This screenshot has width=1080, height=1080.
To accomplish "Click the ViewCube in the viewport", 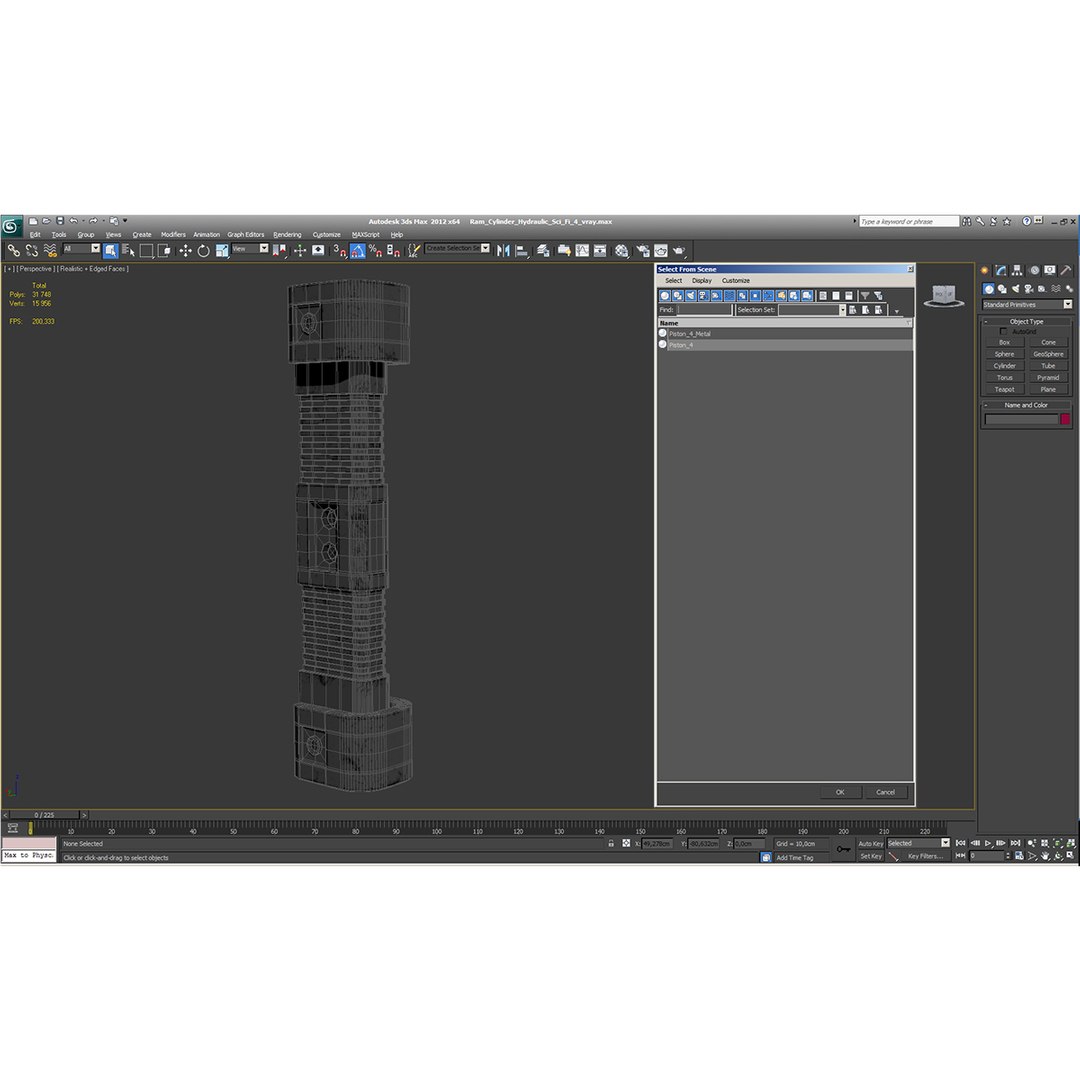I will (x=943, y=295).
